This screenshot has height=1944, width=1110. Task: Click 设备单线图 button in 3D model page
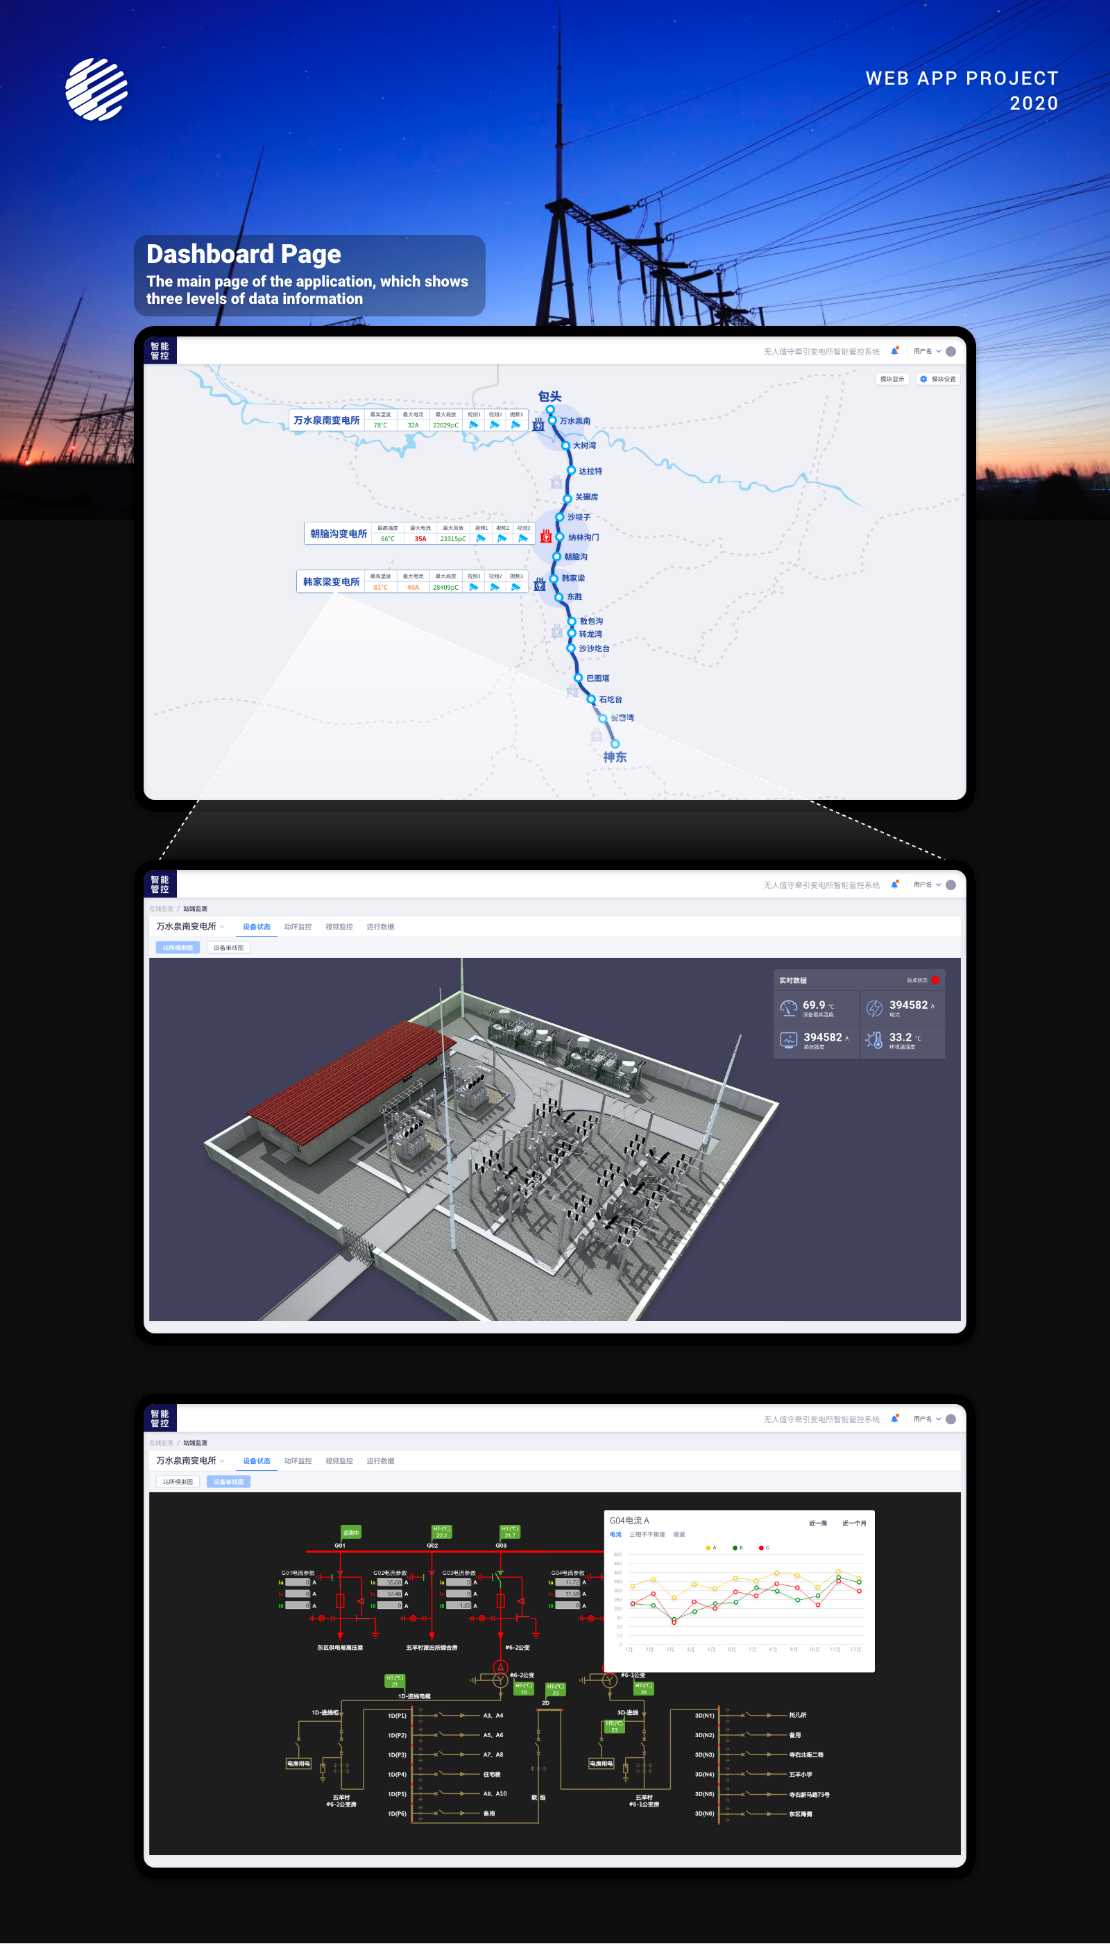[x=228, y=948]
